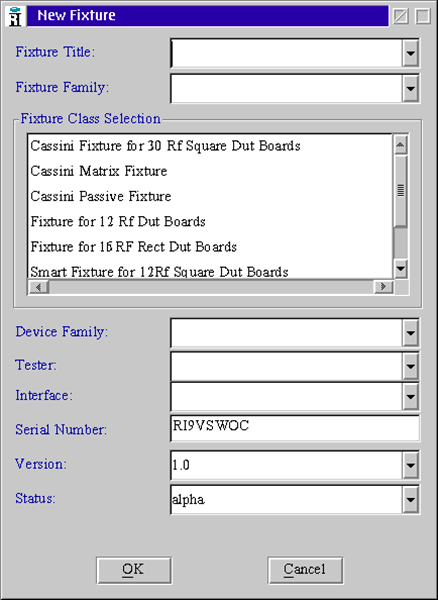The image size is (438, 600).
Task: Open the Device Family dropdown arrow
Action: pos(410,333)
